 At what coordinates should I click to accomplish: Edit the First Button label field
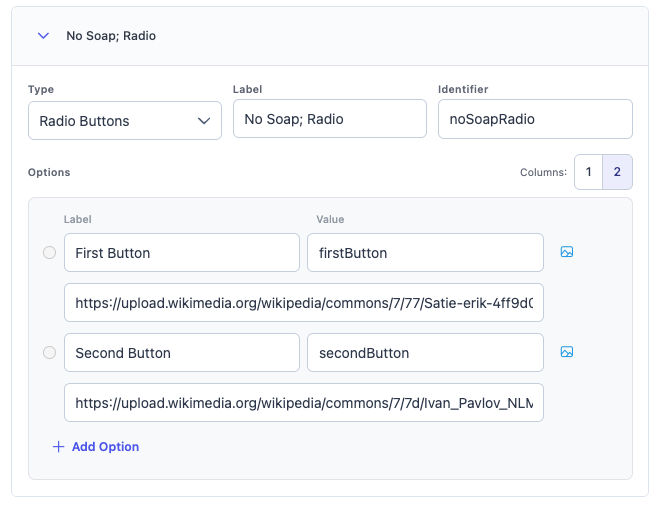182,253
